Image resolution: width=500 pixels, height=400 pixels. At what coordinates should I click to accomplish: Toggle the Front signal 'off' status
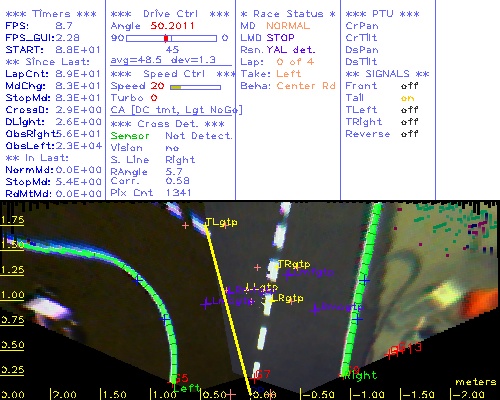[409, 86]
